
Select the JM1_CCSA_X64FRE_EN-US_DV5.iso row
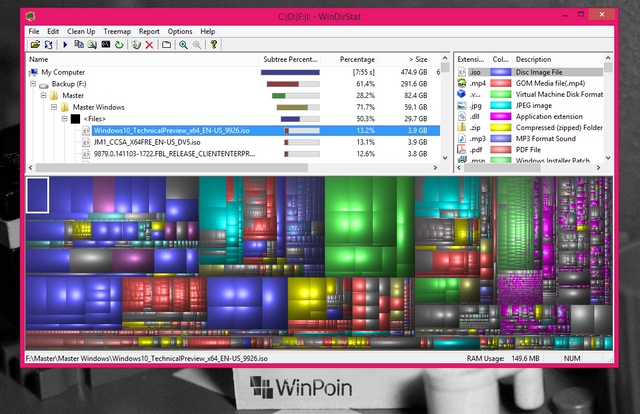[x=233, y=142]
